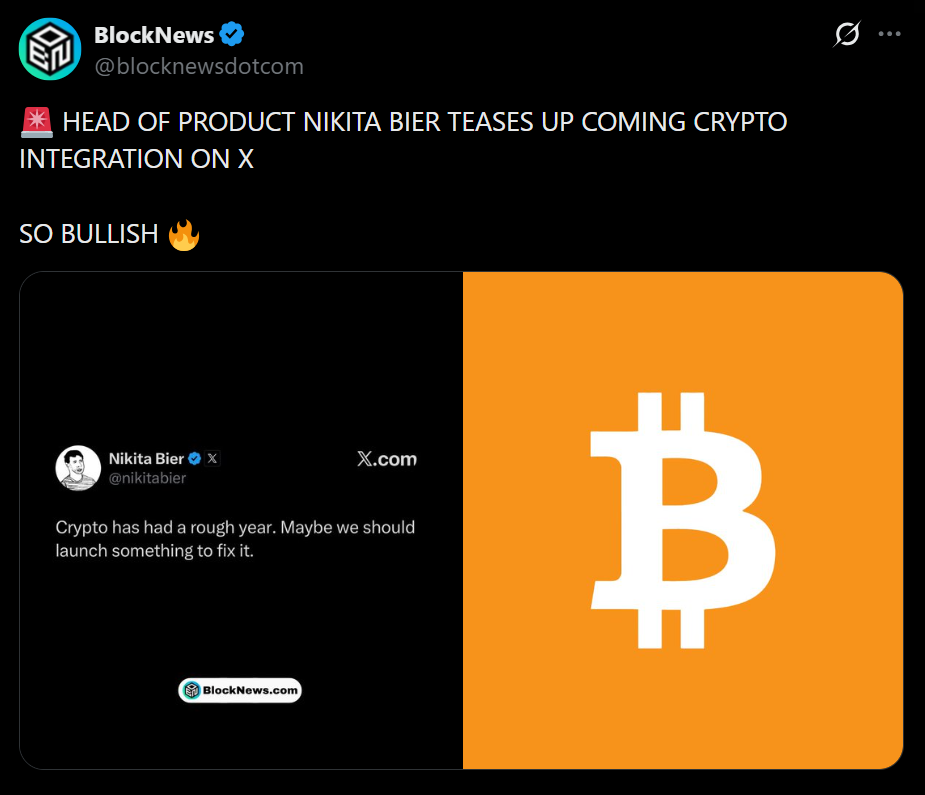Viewport: 925px width, 795px height.
Task: Open the @blocknewsdotcom handle link
Action: [198, 67]
